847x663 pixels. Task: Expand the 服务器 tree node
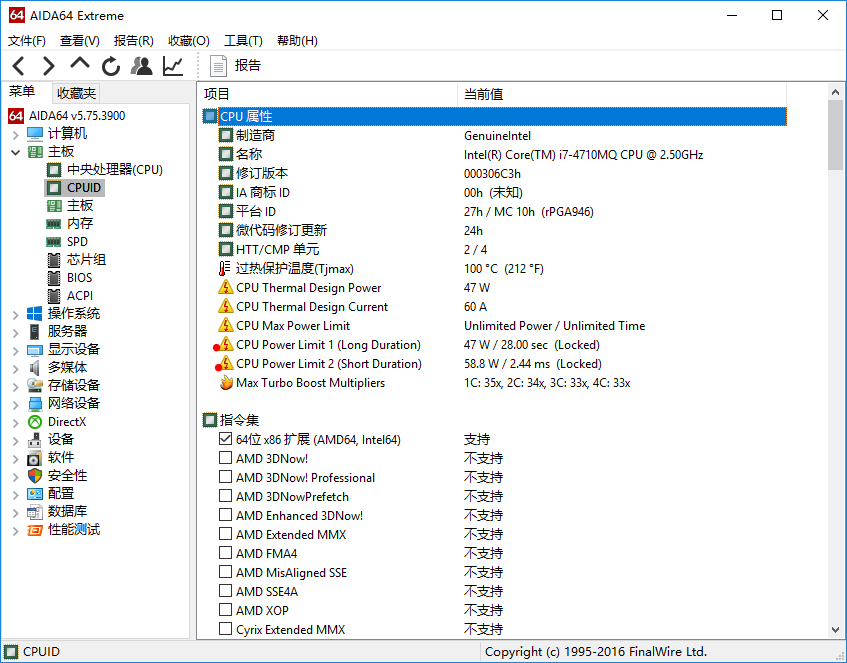(x=16, y=332)
